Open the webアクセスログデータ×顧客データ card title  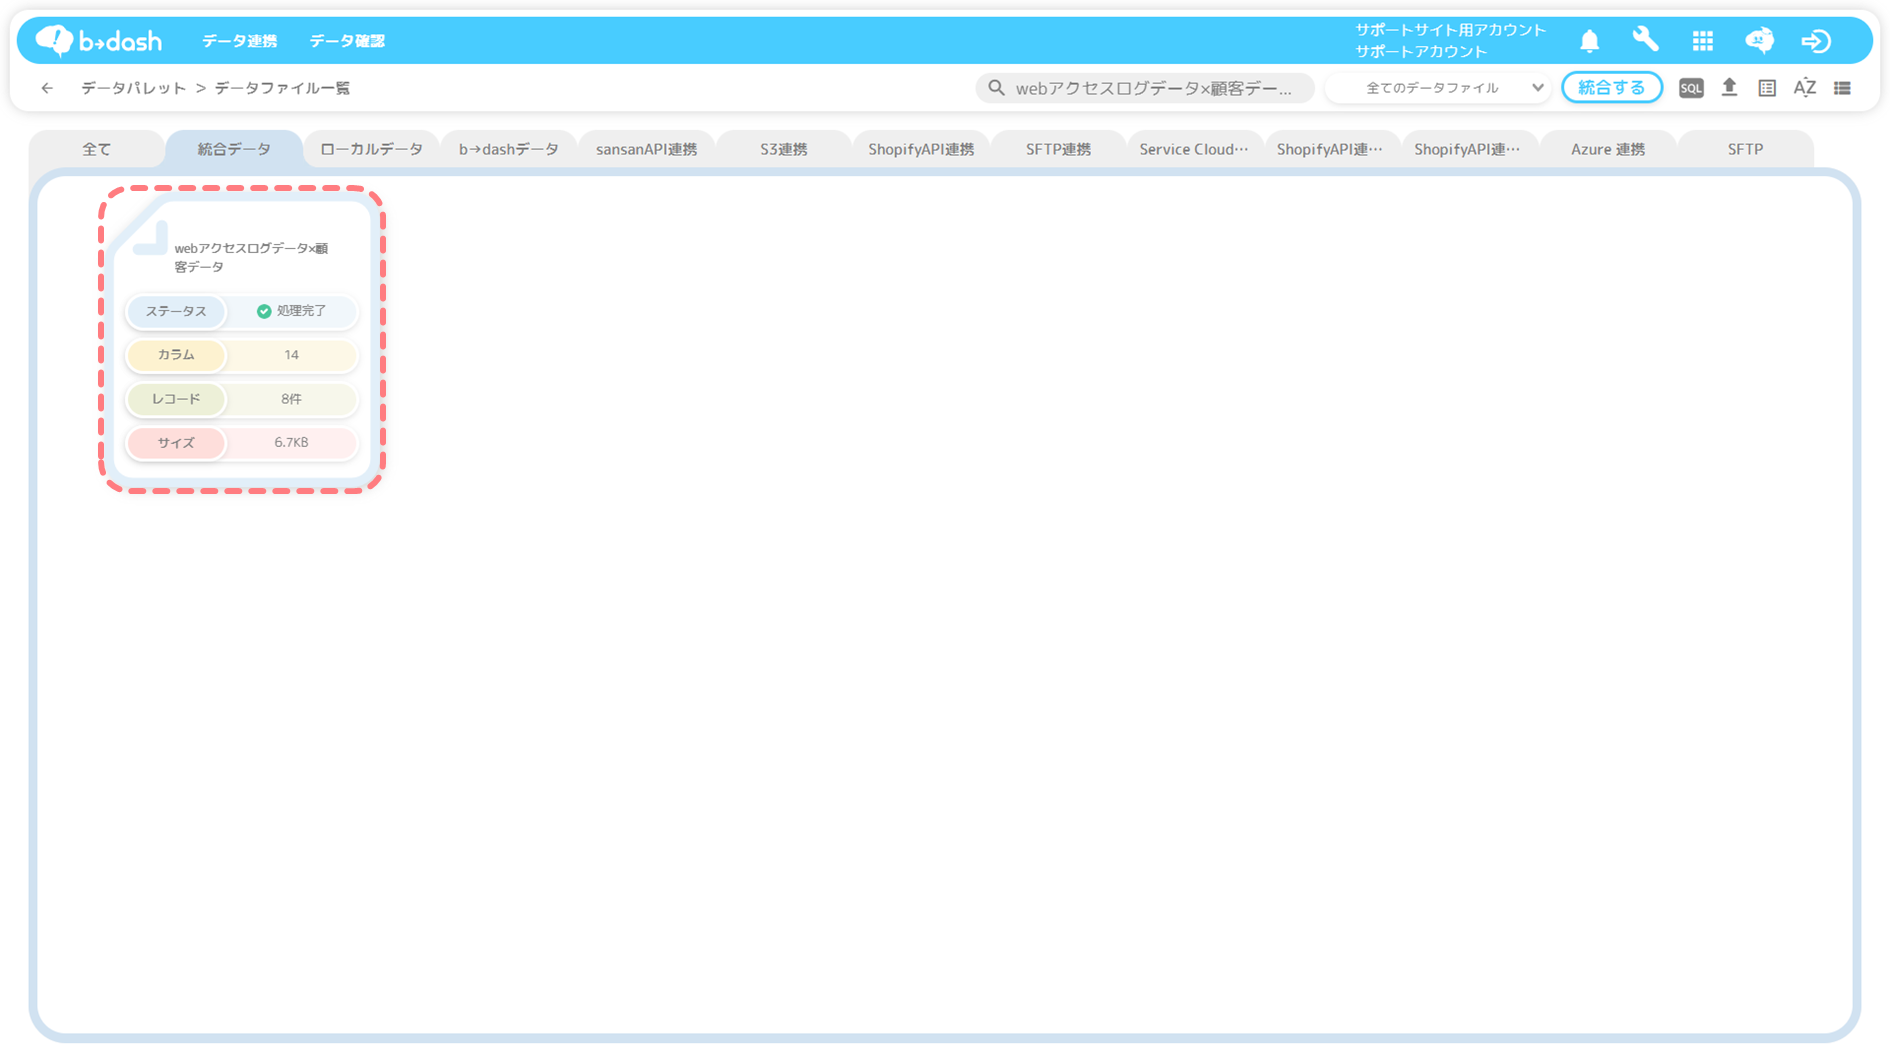point(250,257)
